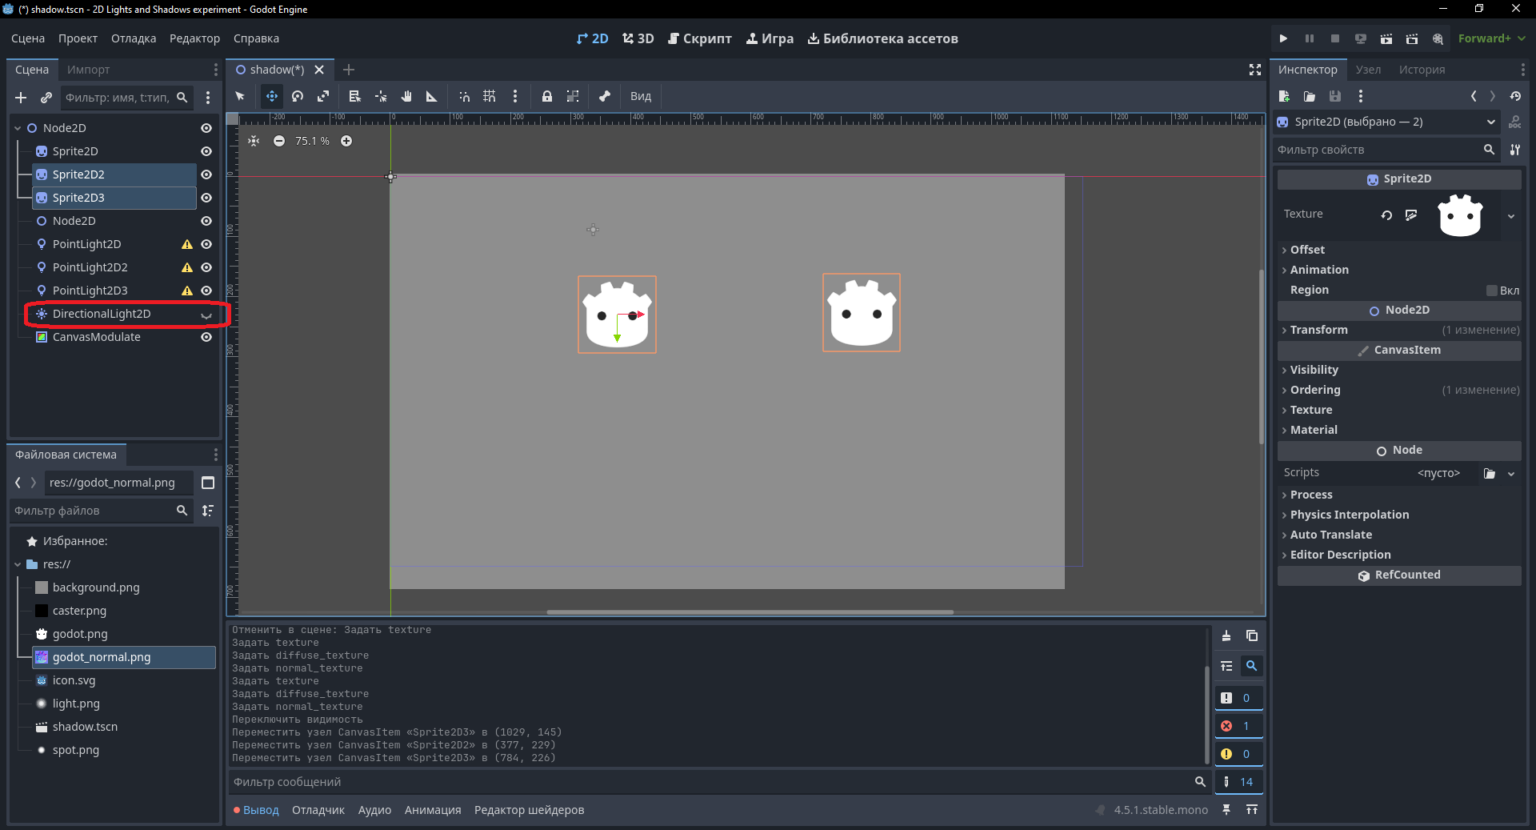This screenshot has height=830, width=1536.
Task: Open object history clock icon
Action: point(1515,96)
